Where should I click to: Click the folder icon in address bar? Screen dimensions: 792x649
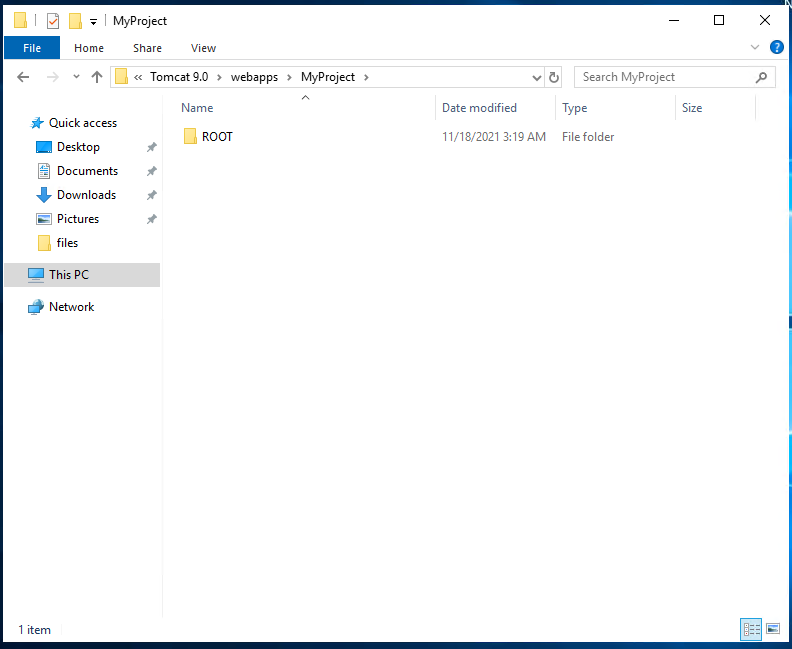coord(121,77)
